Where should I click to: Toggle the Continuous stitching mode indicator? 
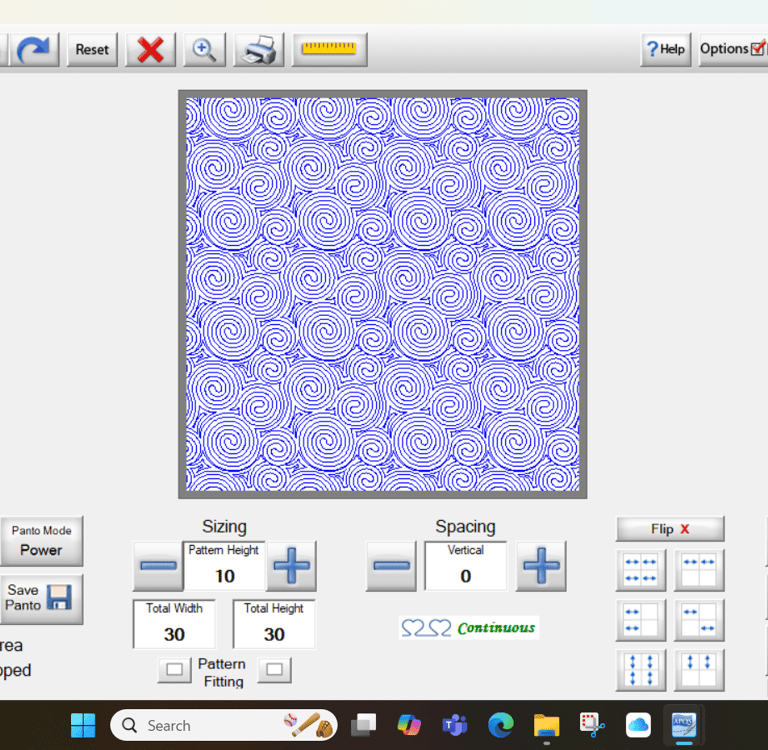pos(469,628)
